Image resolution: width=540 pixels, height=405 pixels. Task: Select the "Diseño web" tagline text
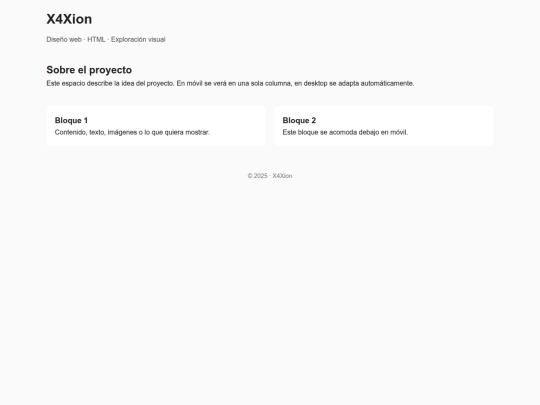click(64, 40)
